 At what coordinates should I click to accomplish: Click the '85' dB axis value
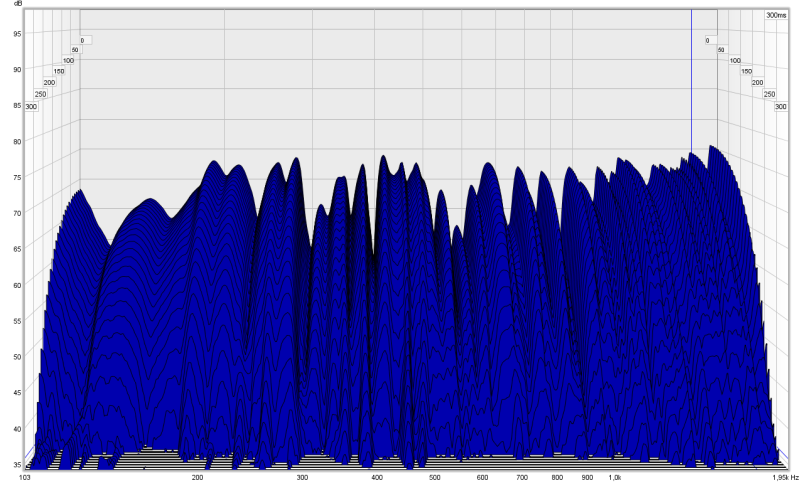click(17, 106)
